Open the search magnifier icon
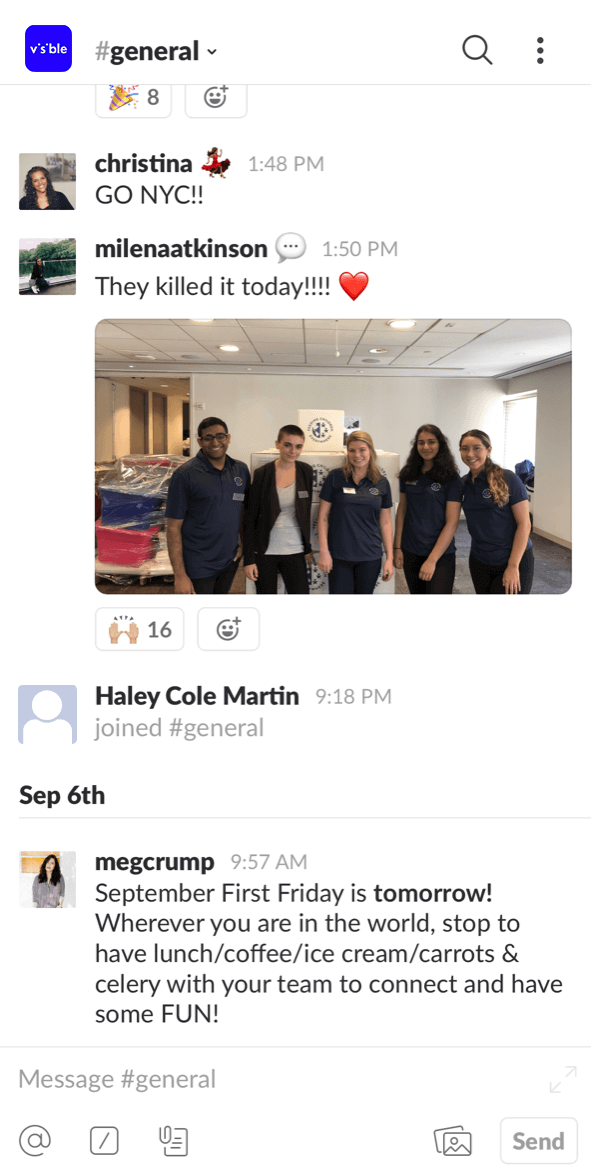This screenshot has width=591, height=1176. [477, 50]
